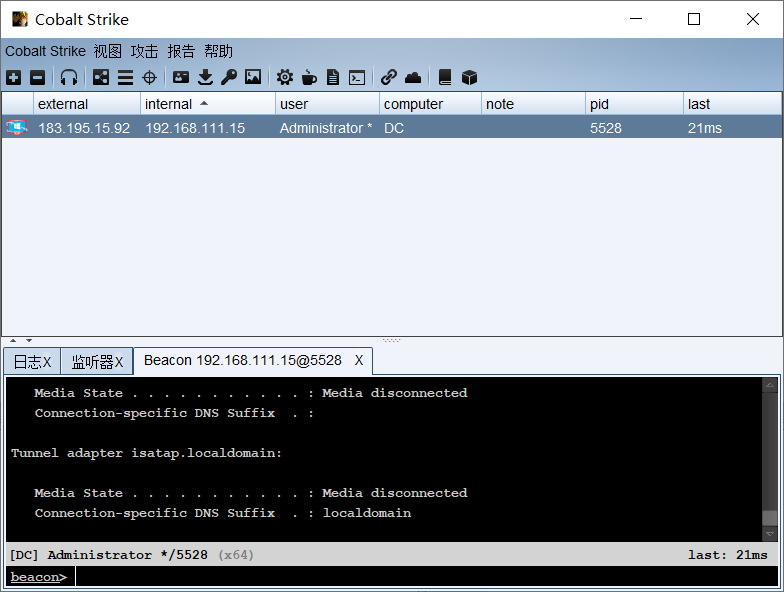Click the terminal scripted web delivery icon
Viewport: 784px width, 592px height.
(357, 78)
